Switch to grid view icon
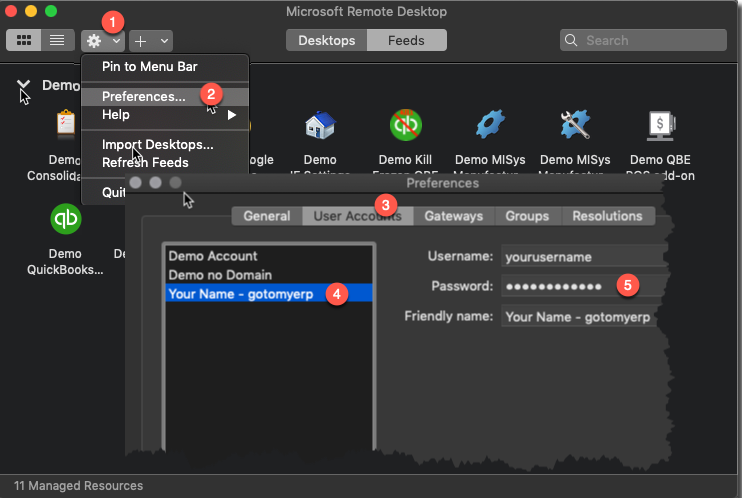 click(x=24, y=40)
